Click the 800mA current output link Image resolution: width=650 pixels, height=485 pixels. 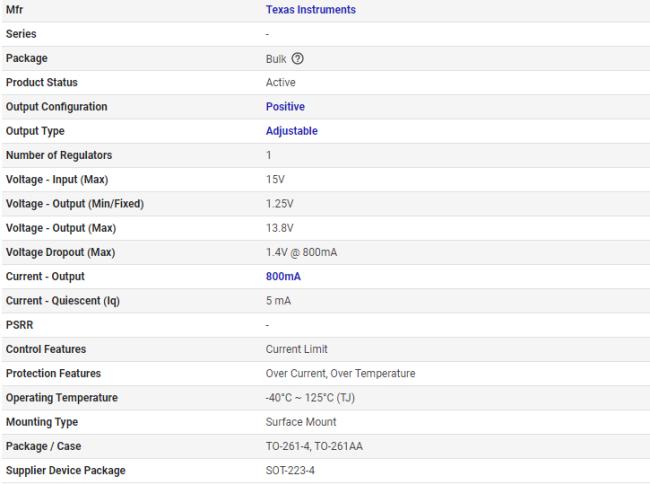(x=285, y=276)
